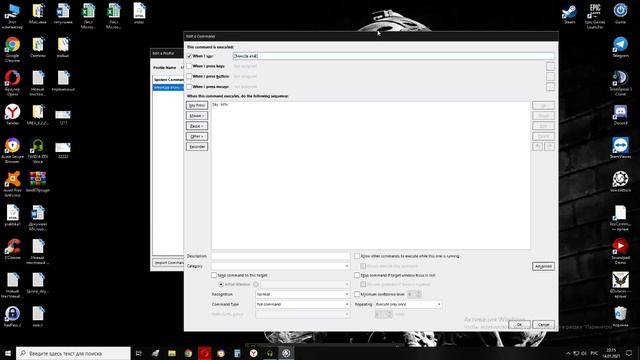This screenshot has height=360, width=640.
Task: Click the undo arrow icon beside sequence list
Action: (538, 147)
